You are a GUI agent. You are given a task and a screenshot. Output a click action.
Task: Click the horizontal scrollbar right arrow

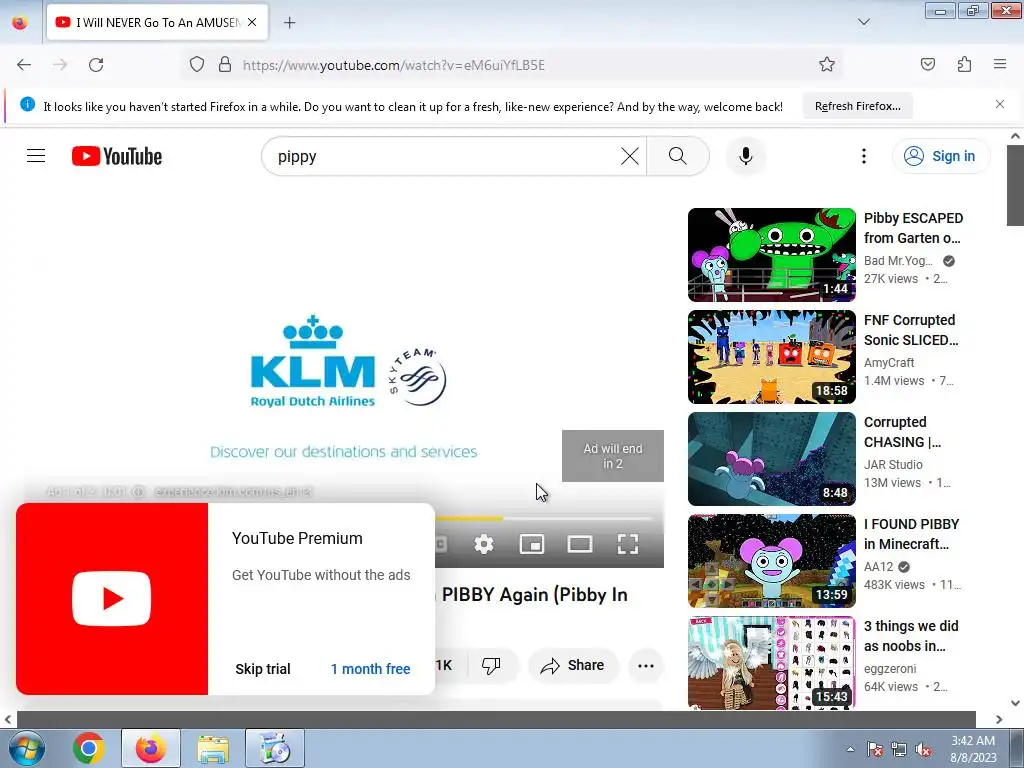point(999,719)
